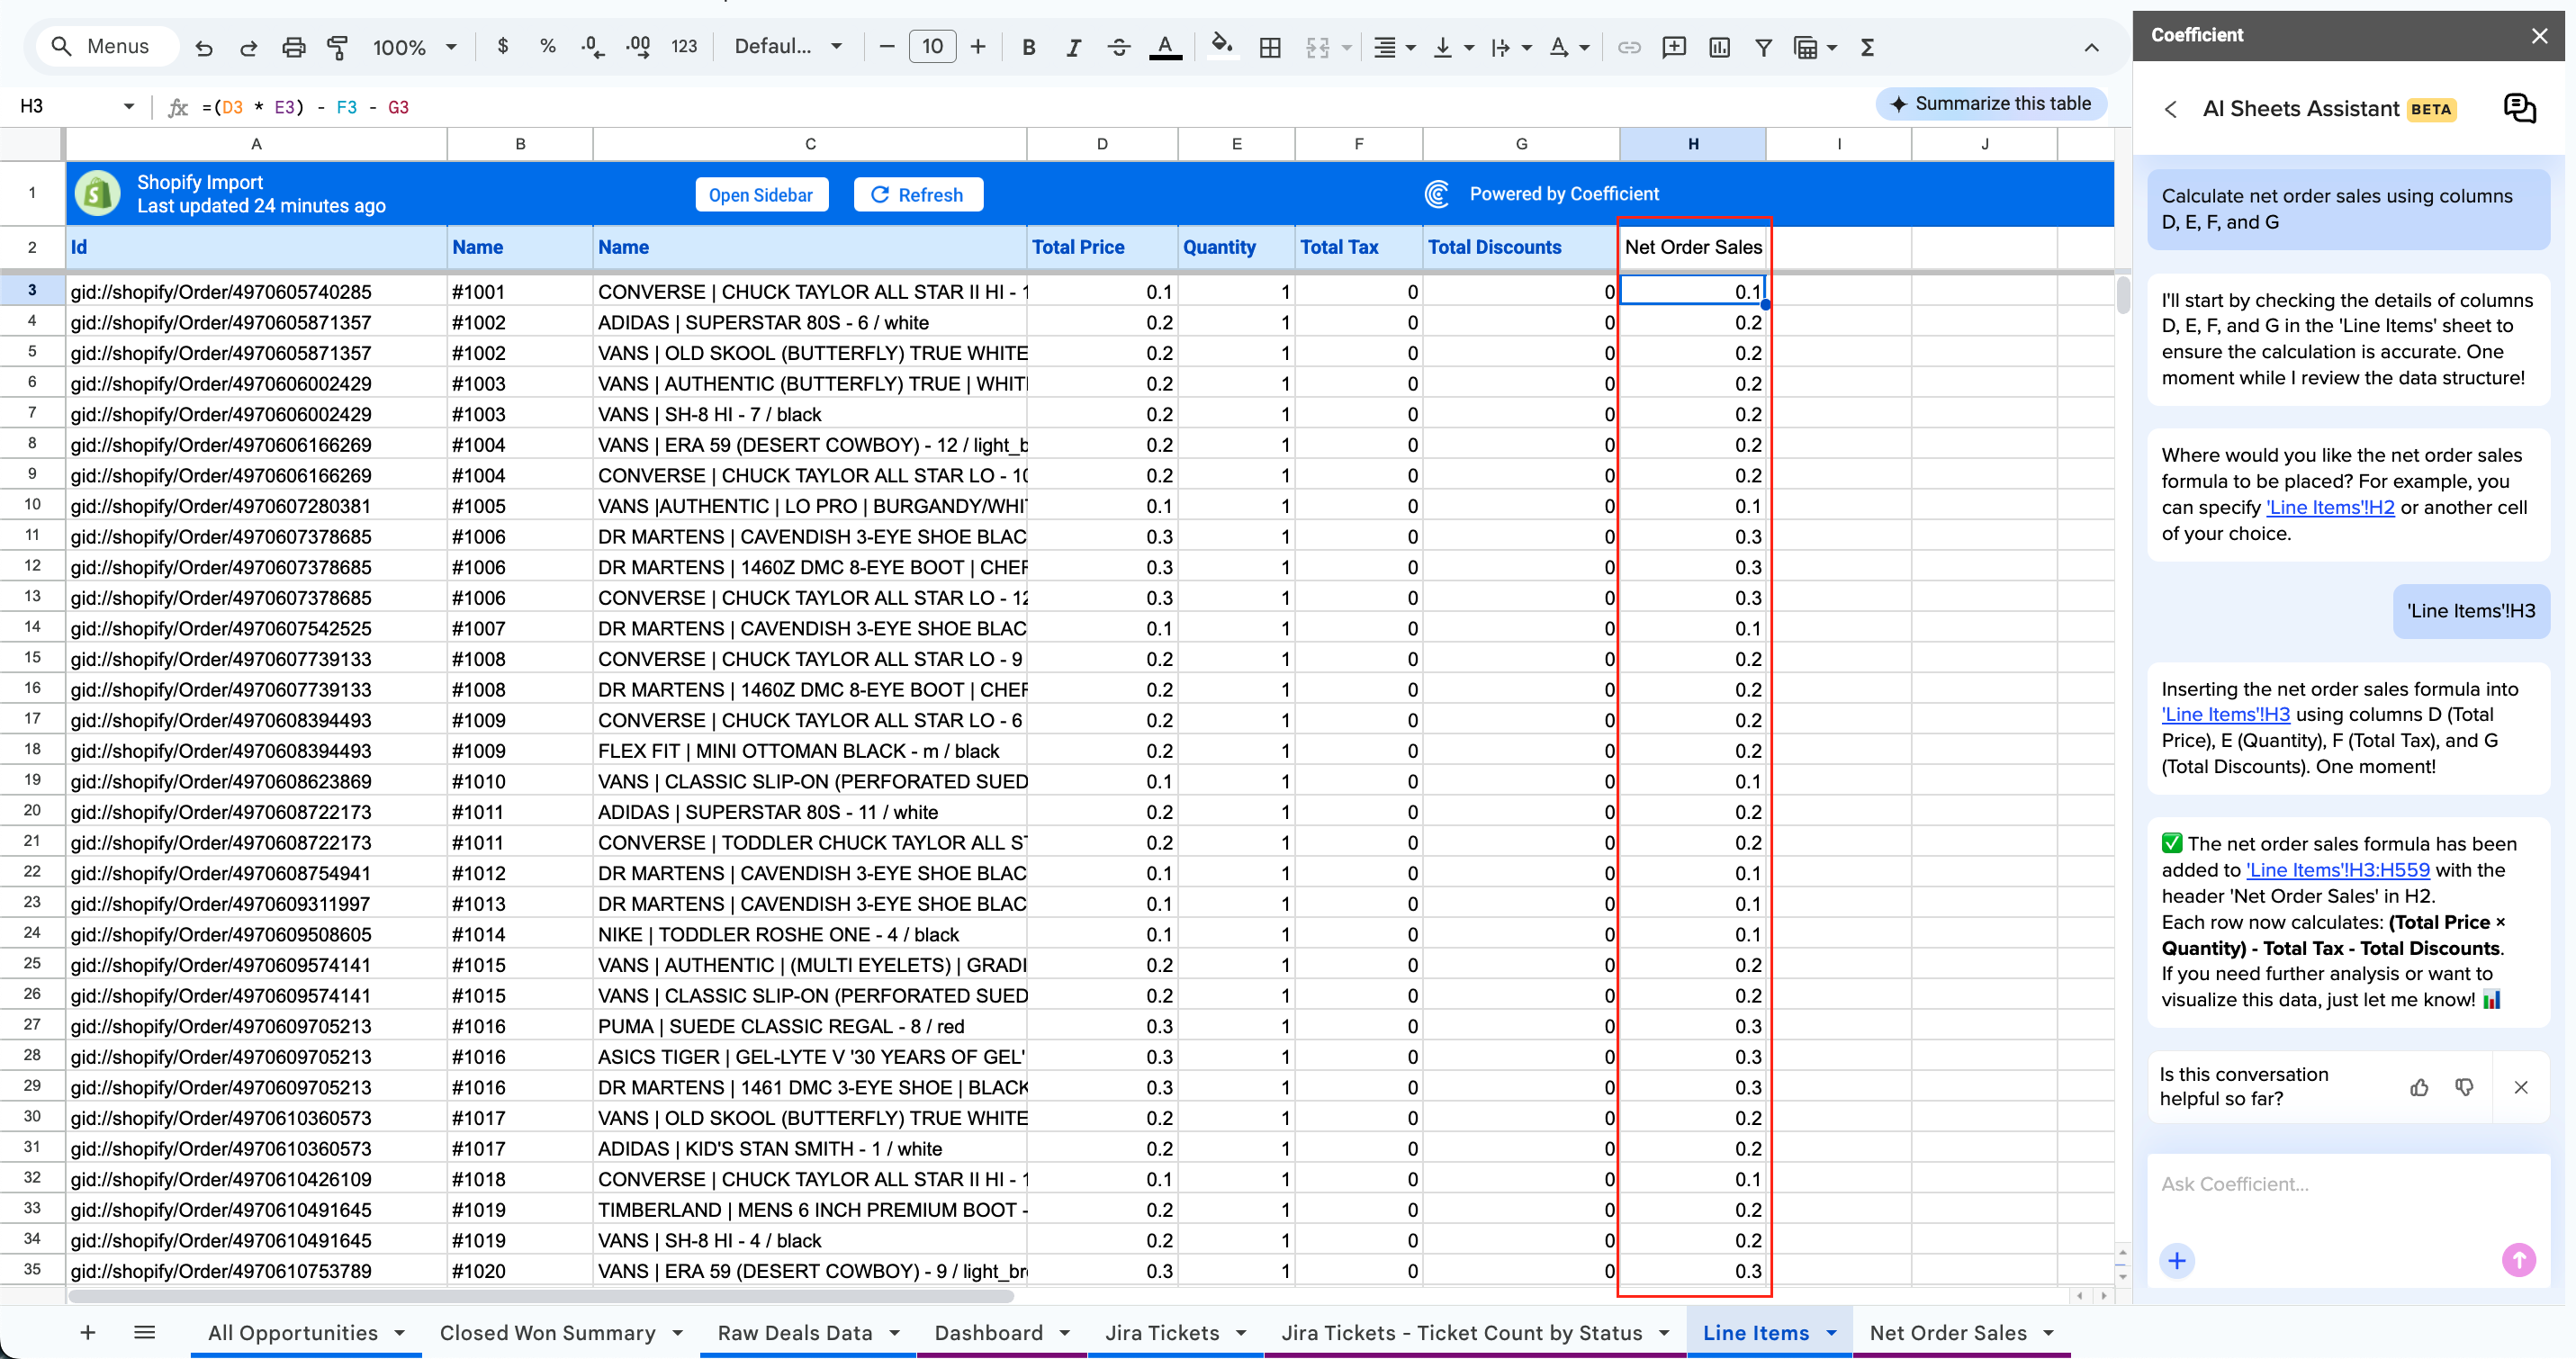Screen dimensions: 2576x1359
Task: Open text wrapping dropdown
Action: coord(1510,47)
